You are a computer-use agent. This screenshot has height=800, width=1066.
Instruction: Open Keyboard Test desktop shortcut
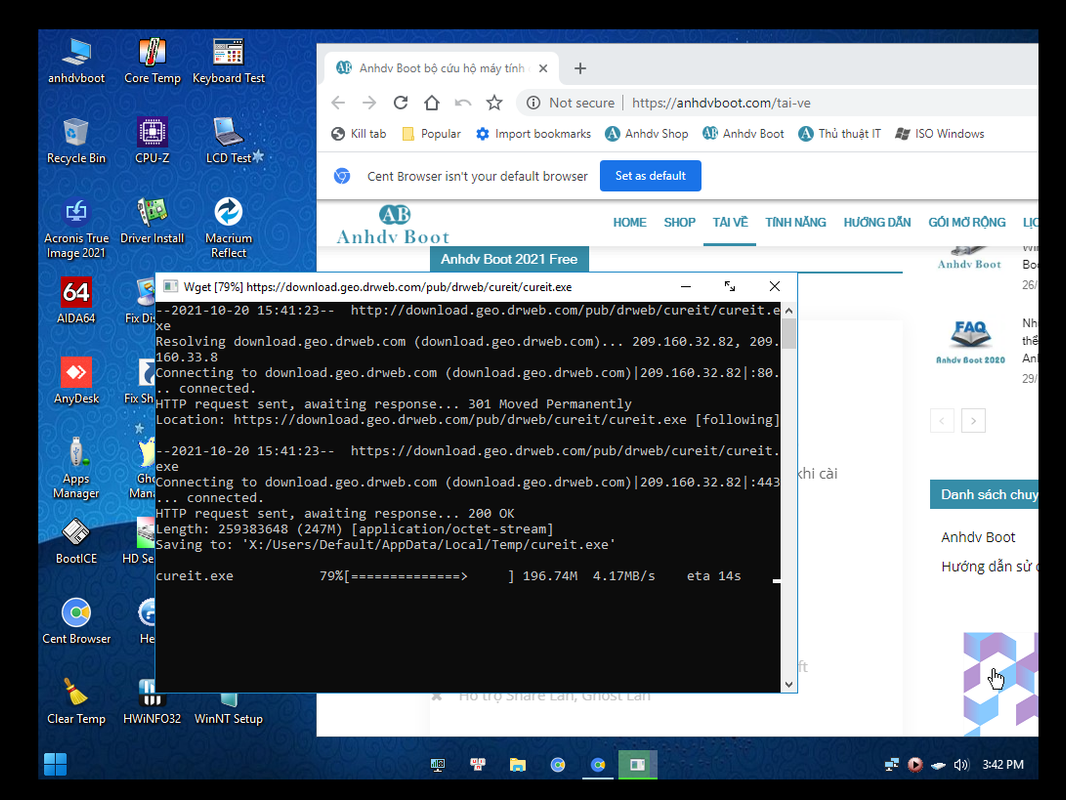coord(228,61)
